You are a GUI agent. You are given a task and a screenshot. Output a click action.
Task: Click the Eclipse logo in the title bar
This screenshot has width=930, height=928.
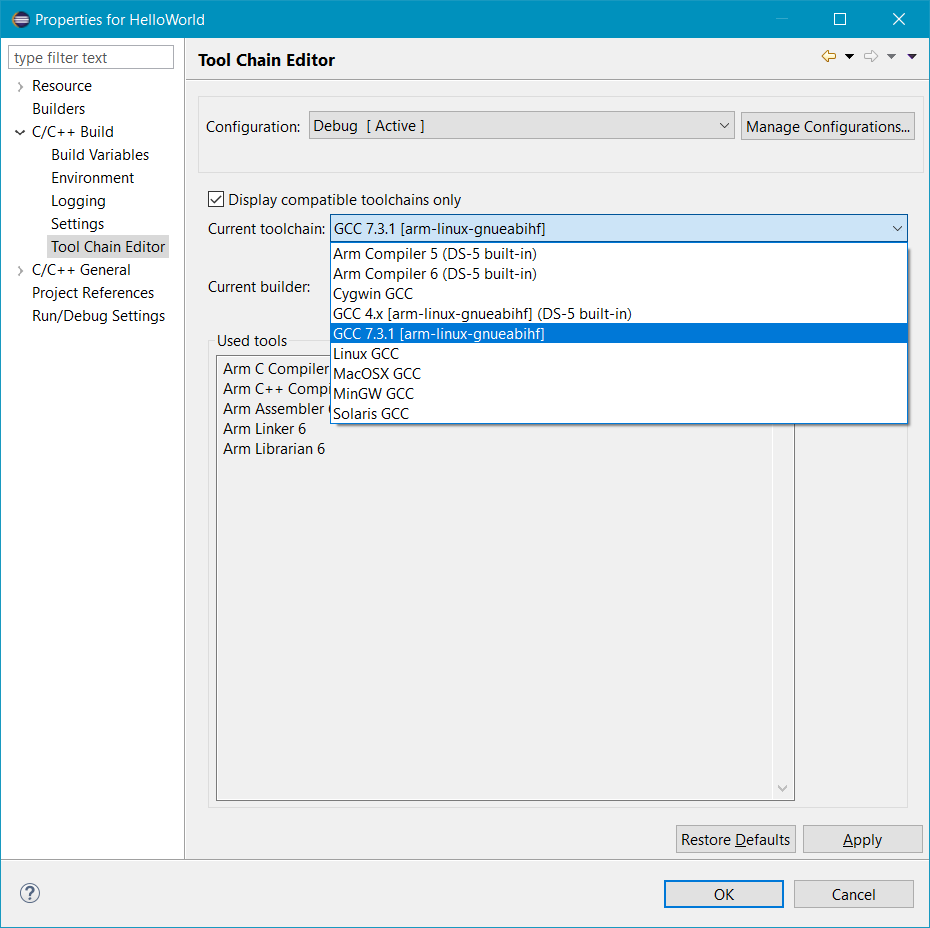[21, 18]
